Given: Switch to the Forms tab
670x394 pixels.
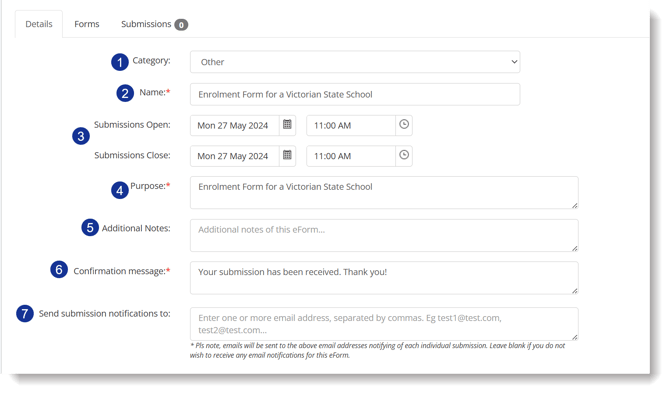Looking at the screenshot, I should click(x=87, y=24).
